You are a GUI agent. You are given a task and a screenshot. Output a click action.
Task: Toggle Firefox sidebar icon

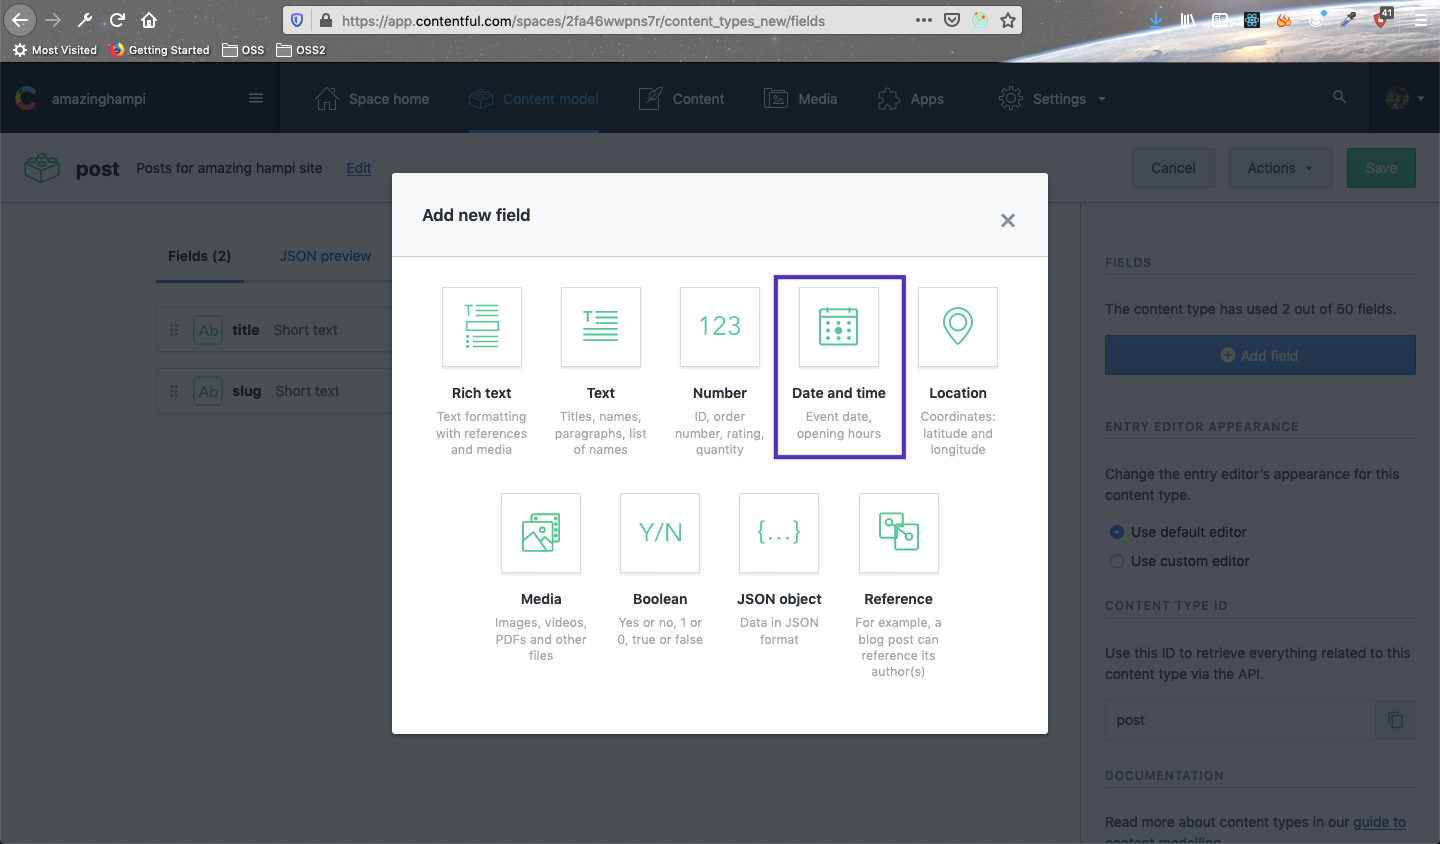[x=1220, y=20]
